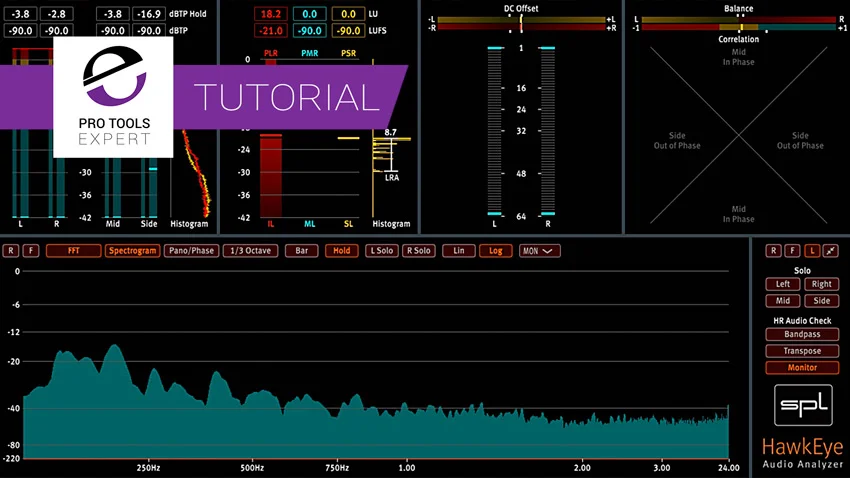Image resolution: width=850 pixels, height=478 pixels.
Task: Enable L Solo in the spectrum toolbar
Action: (382, 250)
